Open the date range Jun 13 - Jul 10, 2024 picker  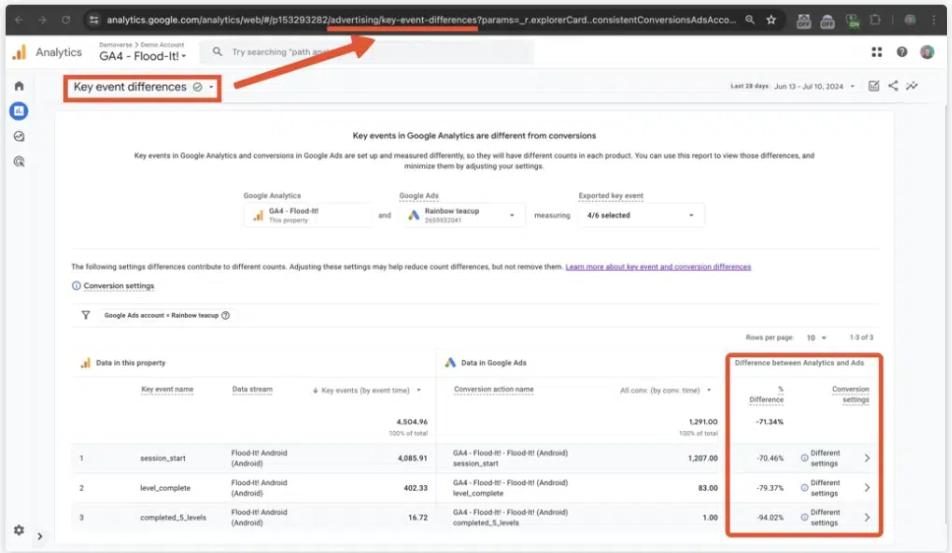pyautogui.click(x=814, y=86)
